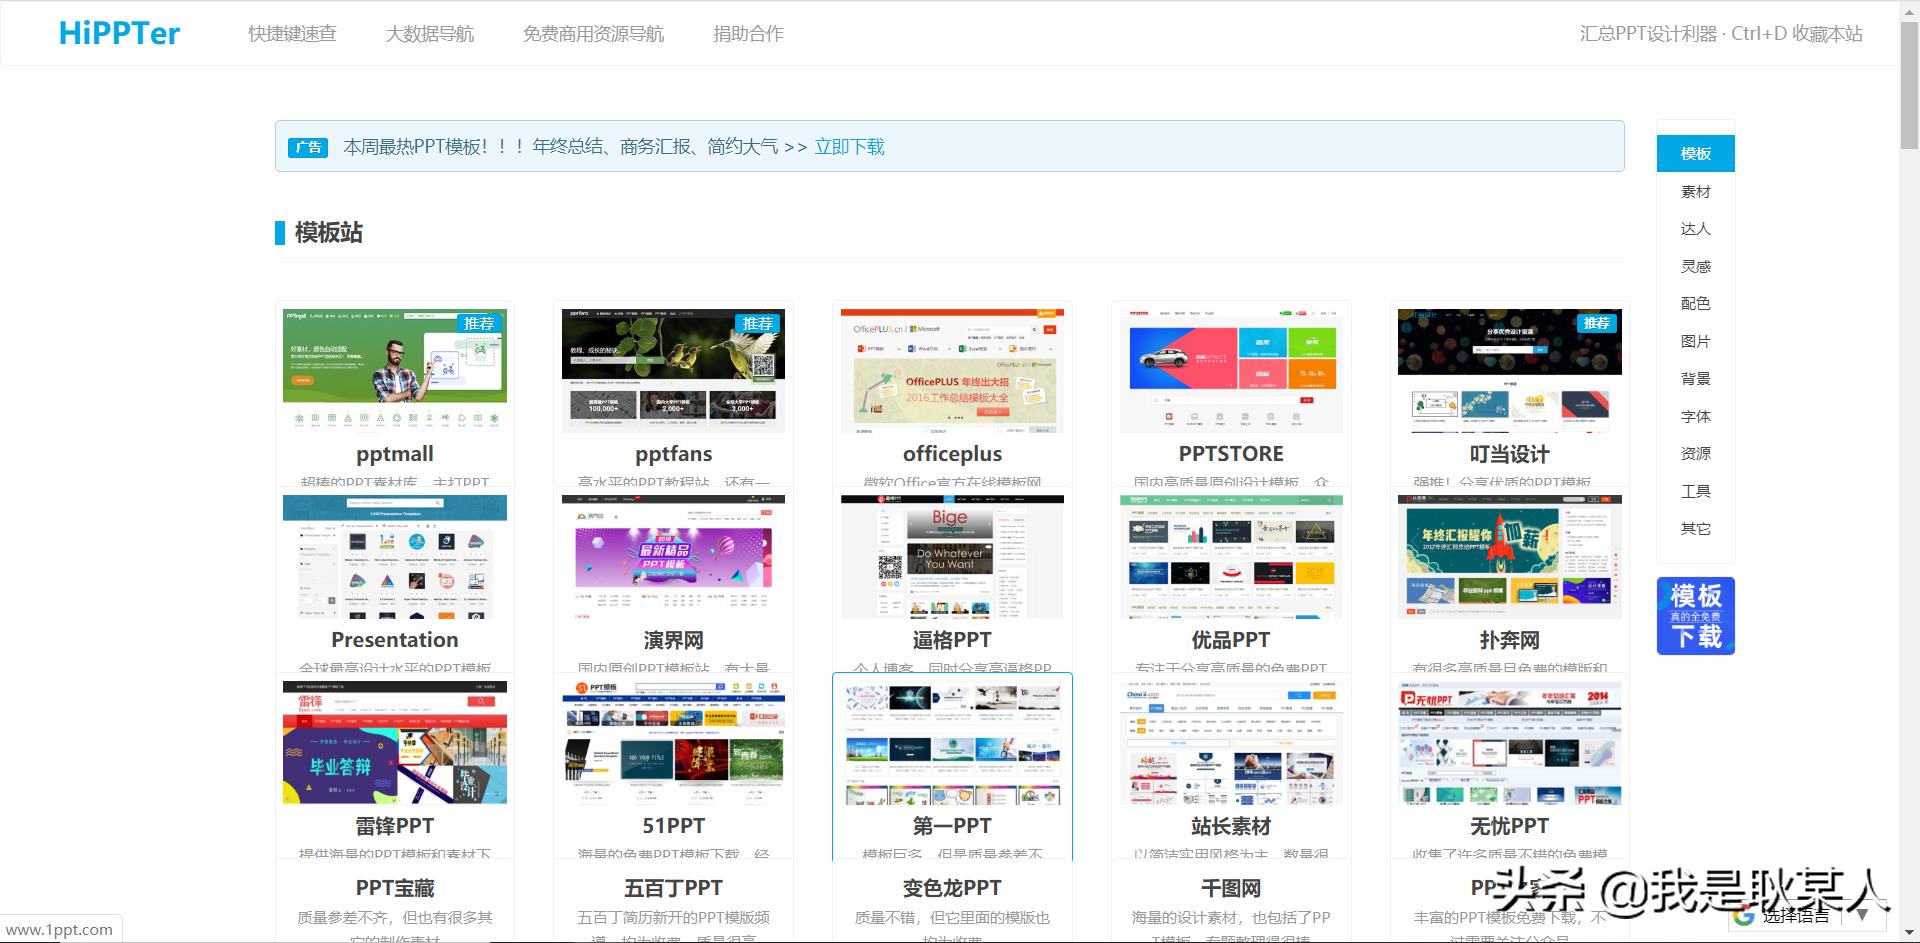1920x943 pixels.
Task: Open the blue 模板下载 banner icon
Action: (x=1695, y=616)
